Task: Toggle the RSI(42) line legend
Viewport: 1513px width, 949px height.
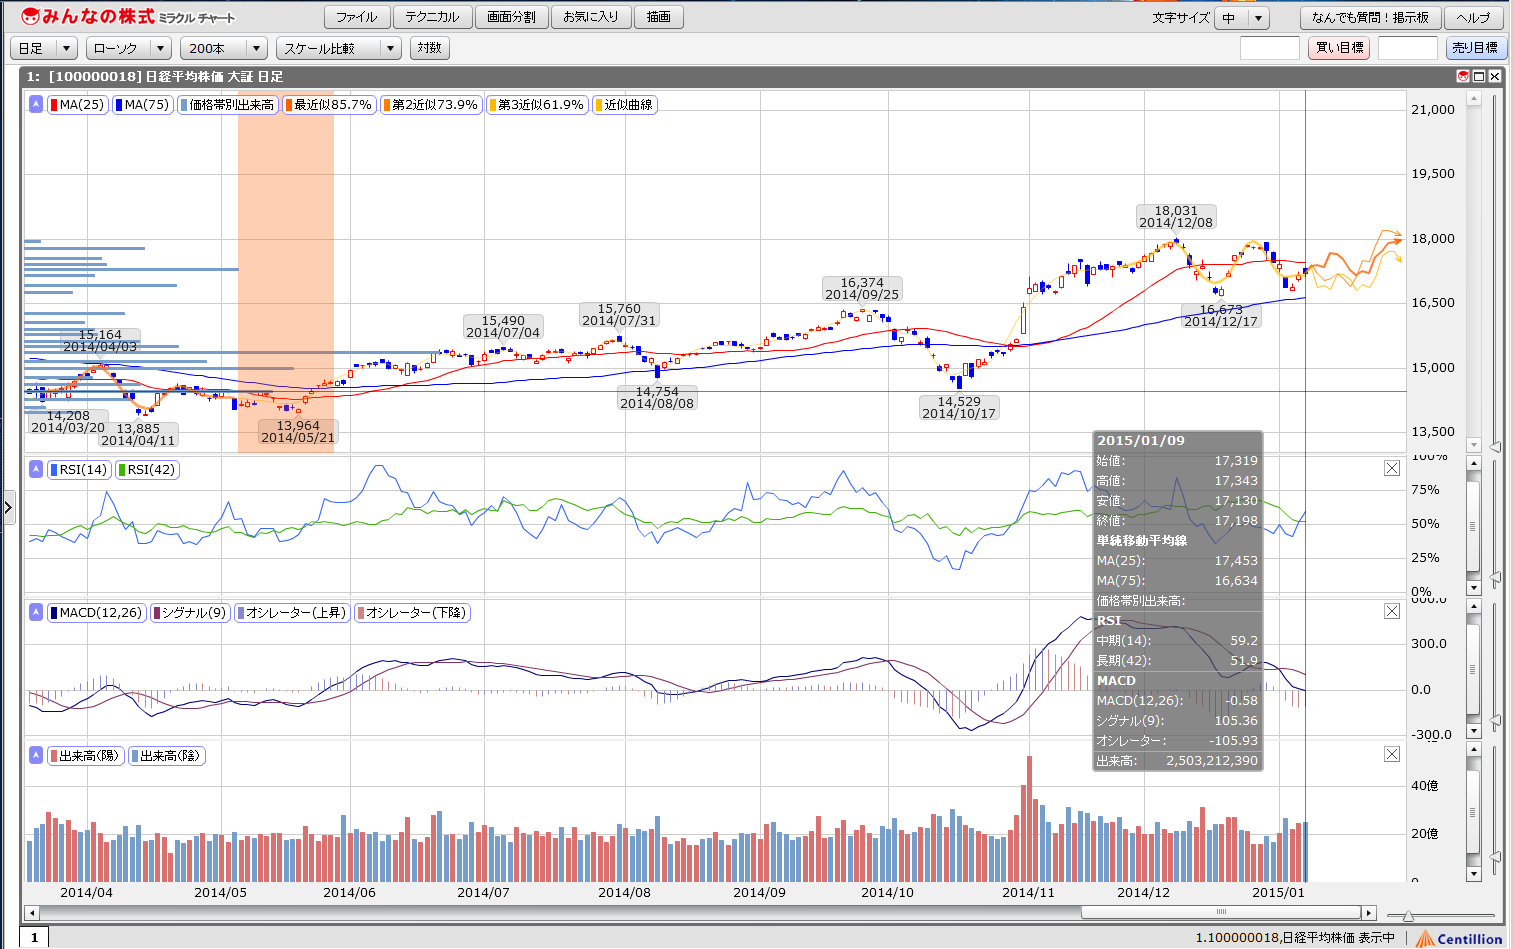Action: 146,469
